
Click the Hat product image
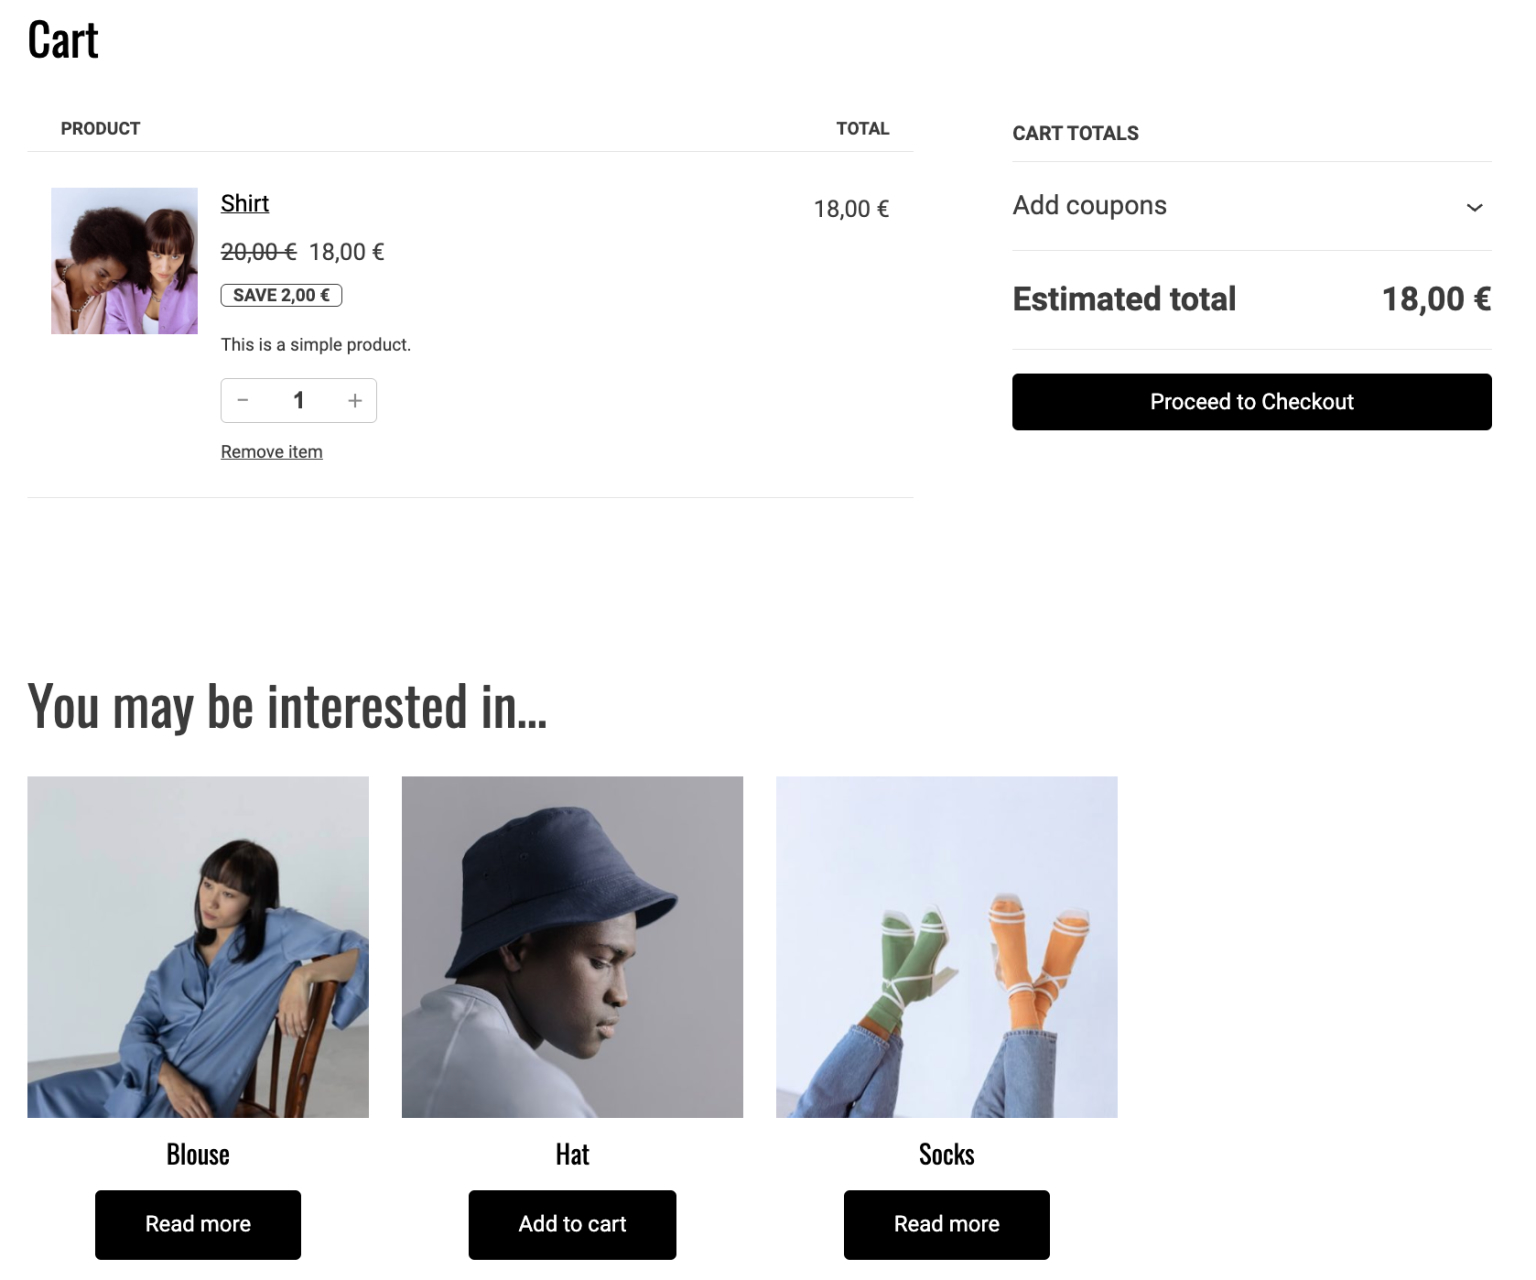pyautogui.click(x=572, y=946)
